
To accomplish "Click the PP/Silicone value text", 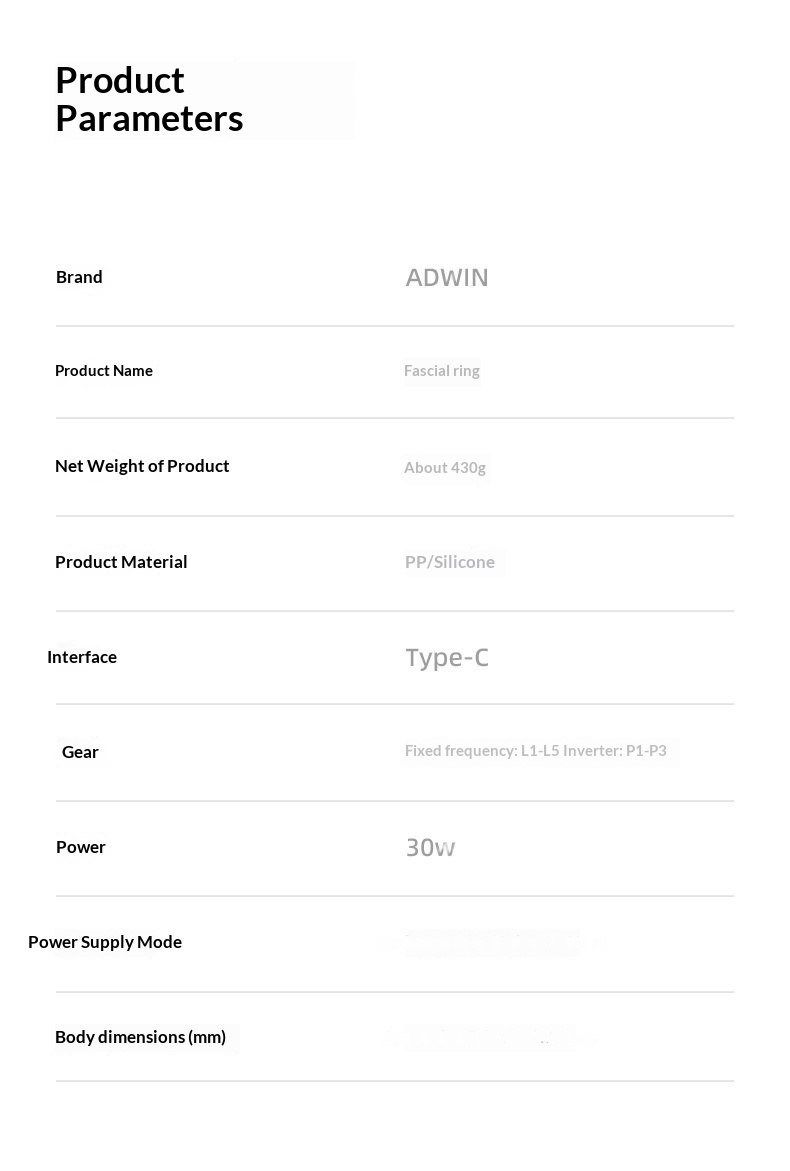I will click(x=450, y=562).
